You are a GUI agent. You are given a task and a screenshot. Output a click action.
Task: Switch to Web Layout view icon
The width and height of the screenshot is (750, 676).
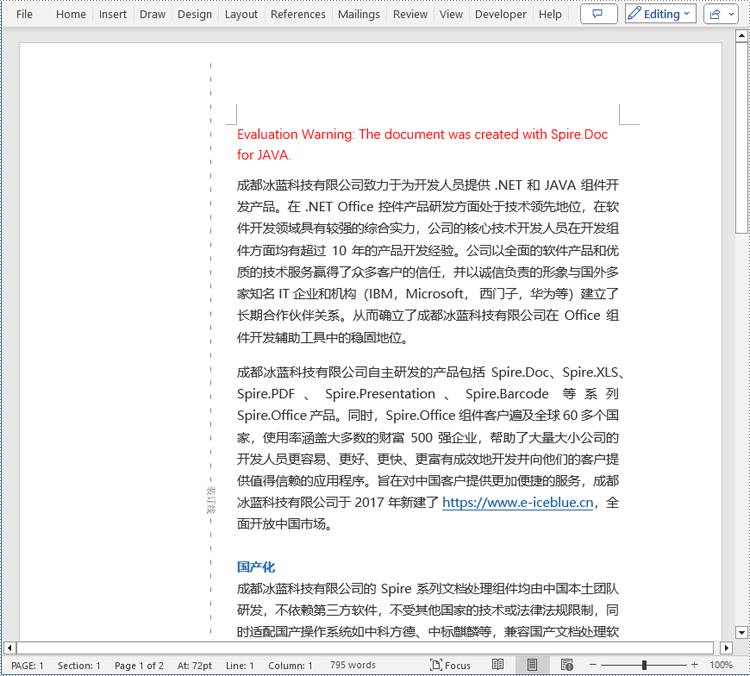point(567,665)
